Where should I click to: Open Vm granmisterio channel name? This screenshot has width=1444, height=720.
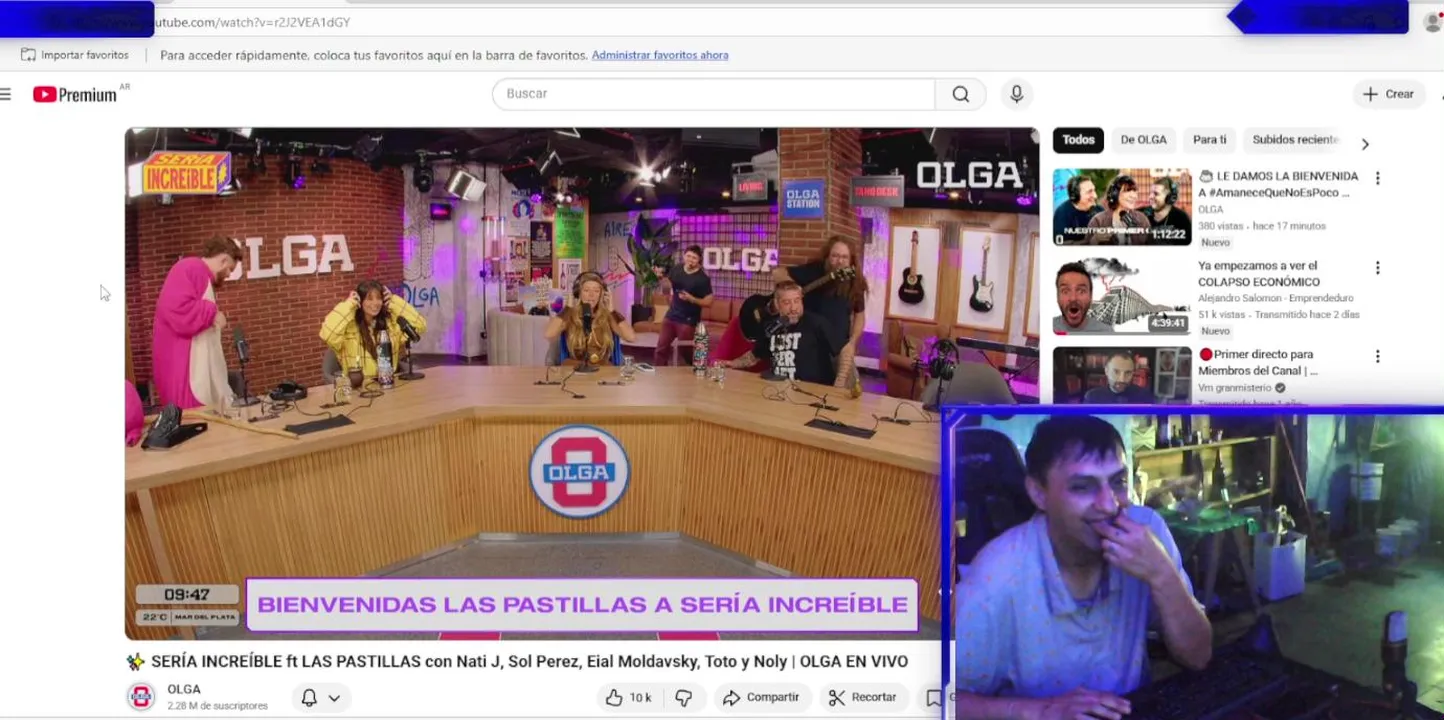click(1235, 388)
